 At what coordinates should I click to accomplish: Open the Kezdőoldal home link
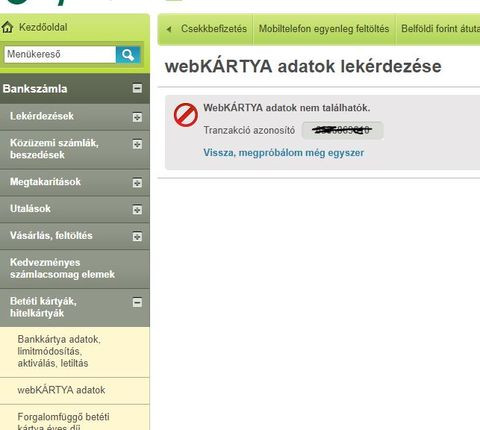coord(43,27)
